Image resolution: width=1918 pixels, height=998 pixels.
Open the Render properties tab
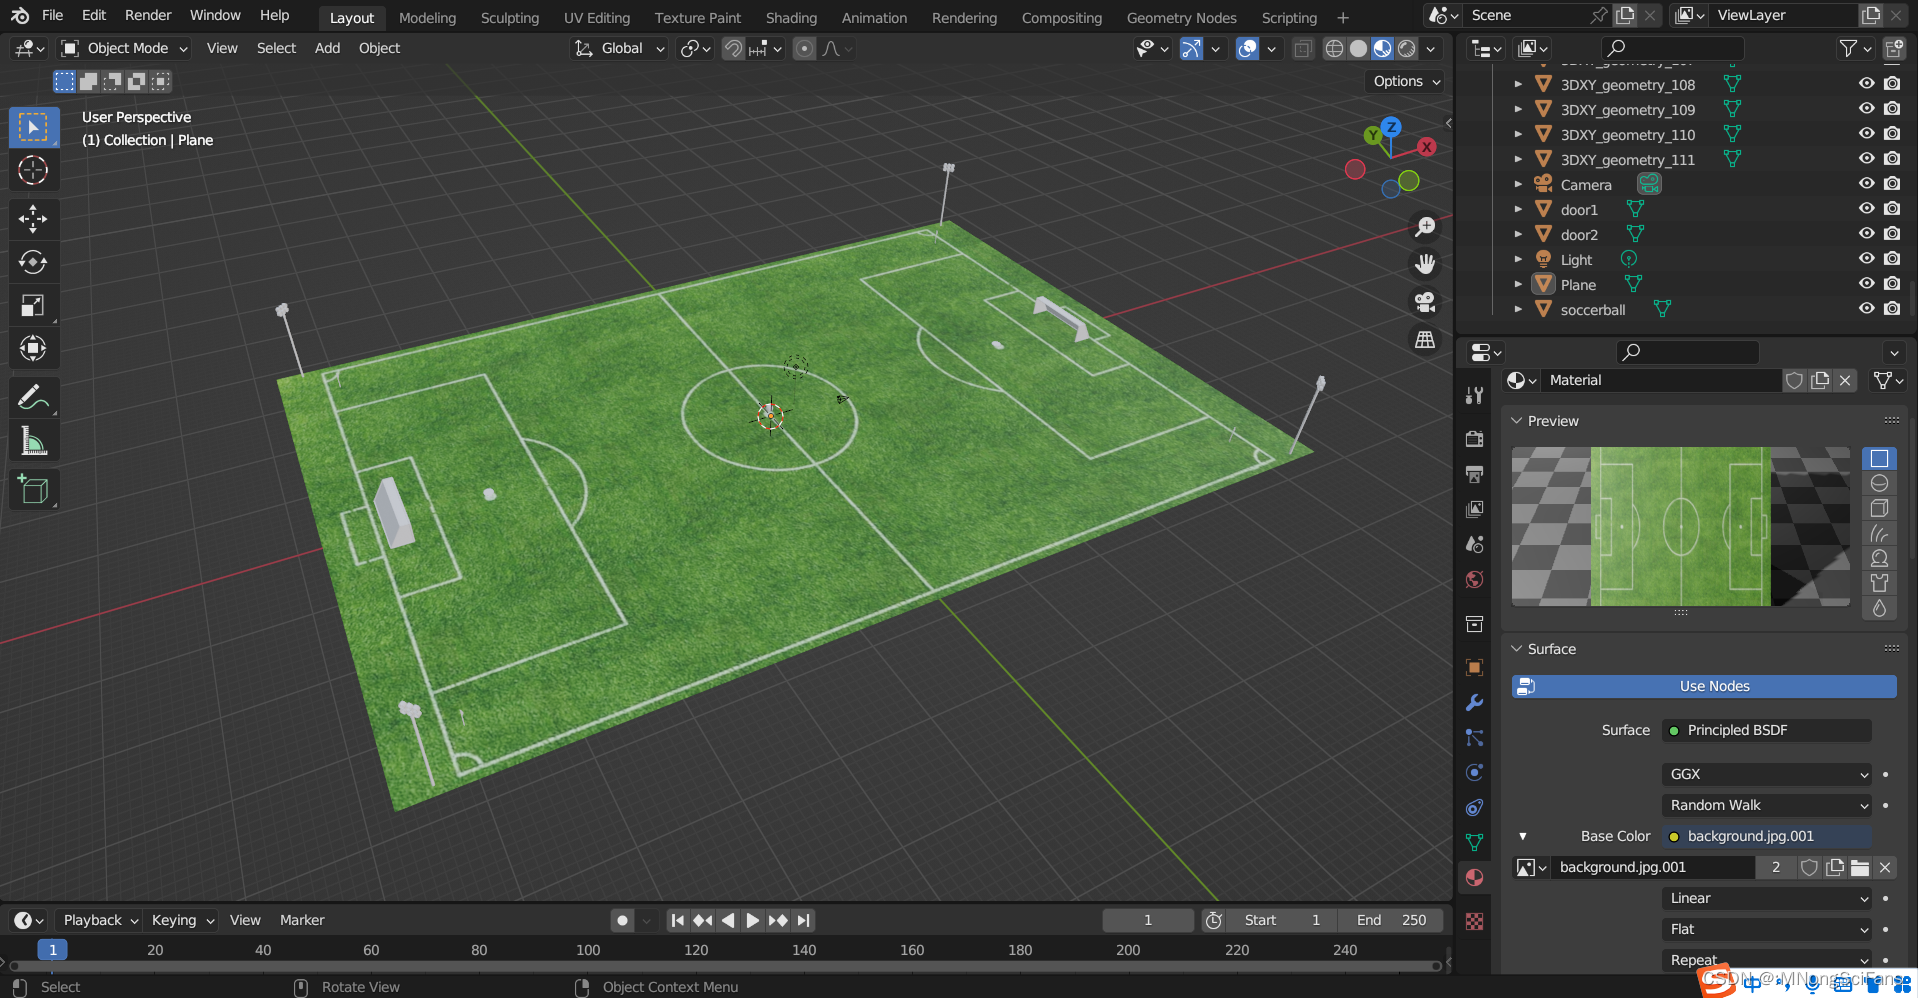point(1474,439)
